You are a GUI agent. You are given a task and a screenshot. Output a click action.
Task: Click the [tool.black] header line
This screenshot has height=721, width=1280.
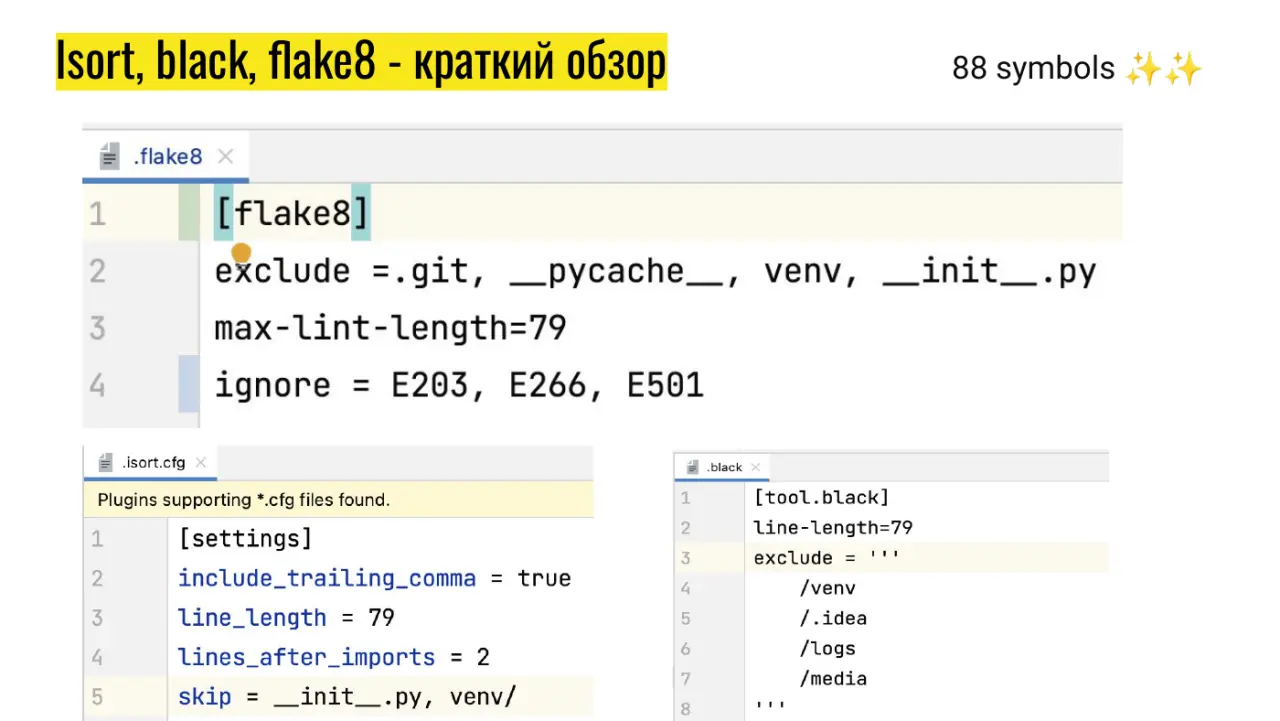(x=821, y=497)
